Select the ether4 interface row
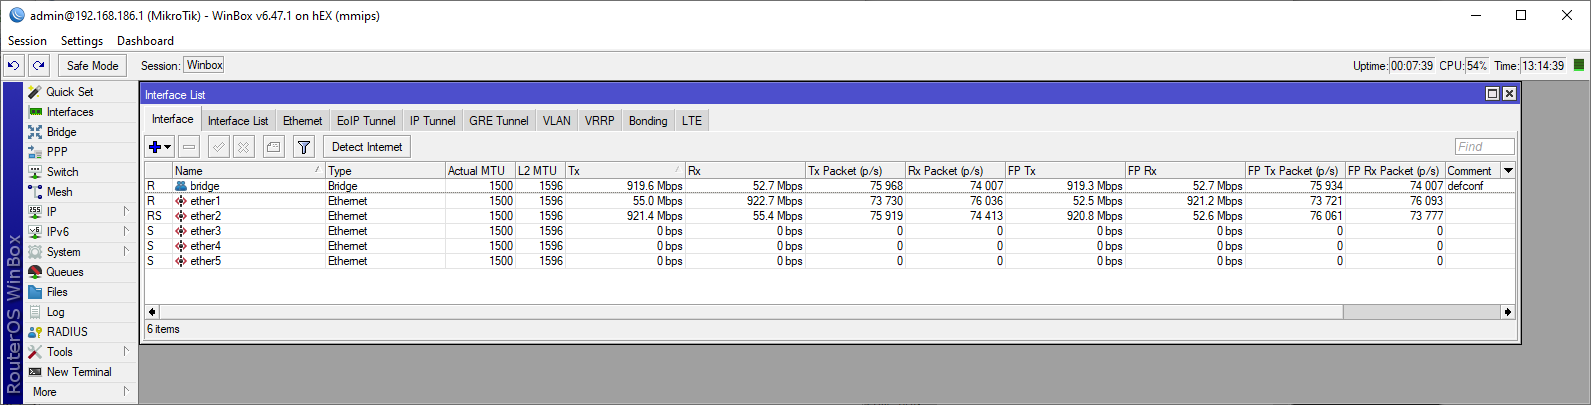Viewport: 1591px width, 405px height. (829, 246)
